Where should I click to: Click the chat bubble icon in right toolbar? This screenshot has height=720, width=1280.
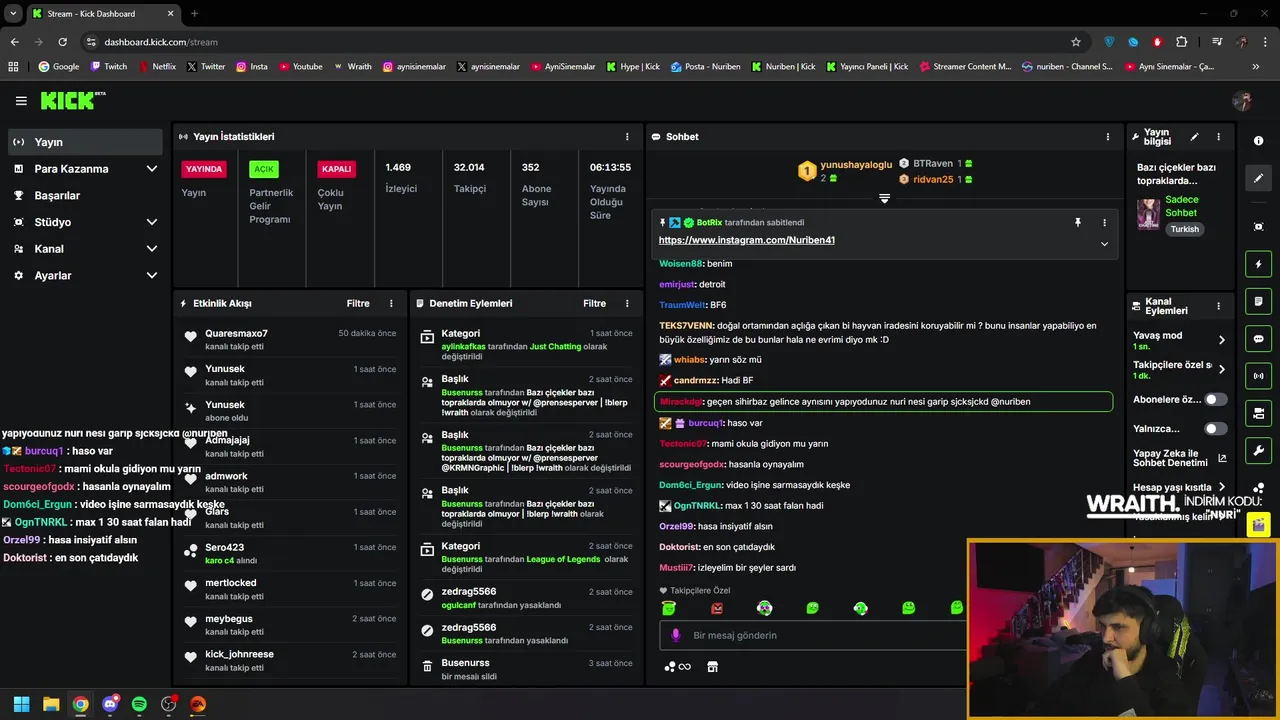1258,339
